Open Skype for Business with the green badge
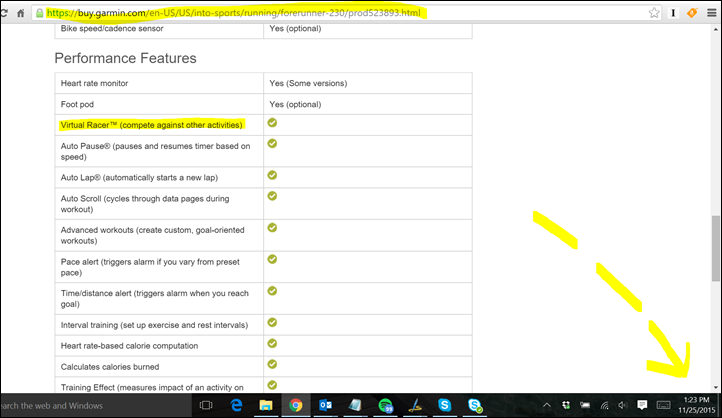 click(x=475, y=406)
